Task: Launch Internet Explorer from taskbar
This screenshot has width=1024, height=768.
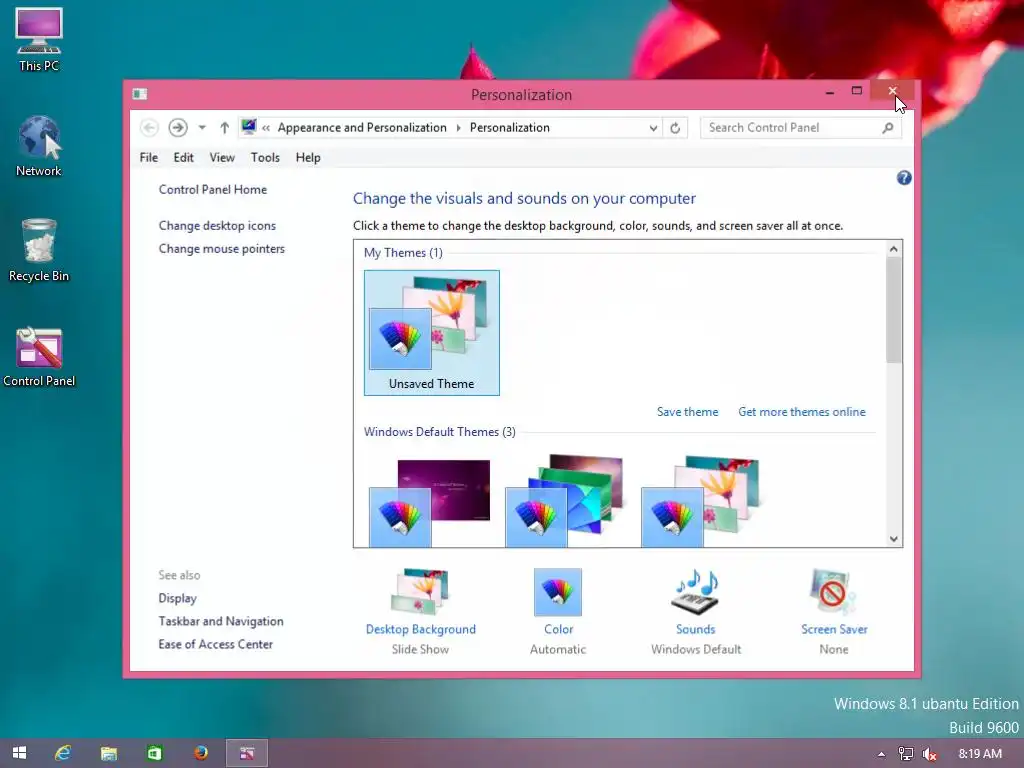Action: pos(63,753)
